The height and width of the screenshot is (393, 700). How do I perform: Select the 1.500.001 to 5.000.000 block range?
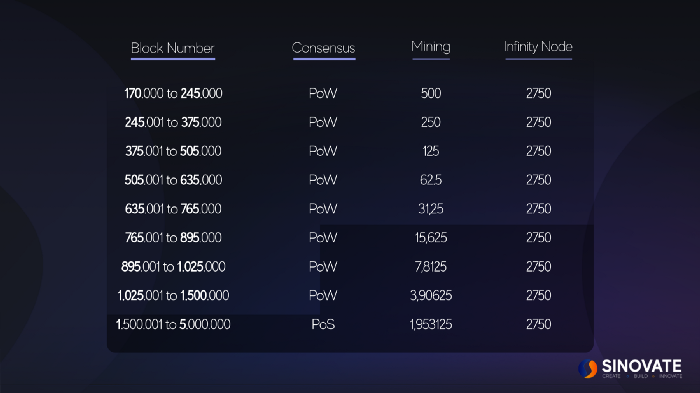(173, 324)
